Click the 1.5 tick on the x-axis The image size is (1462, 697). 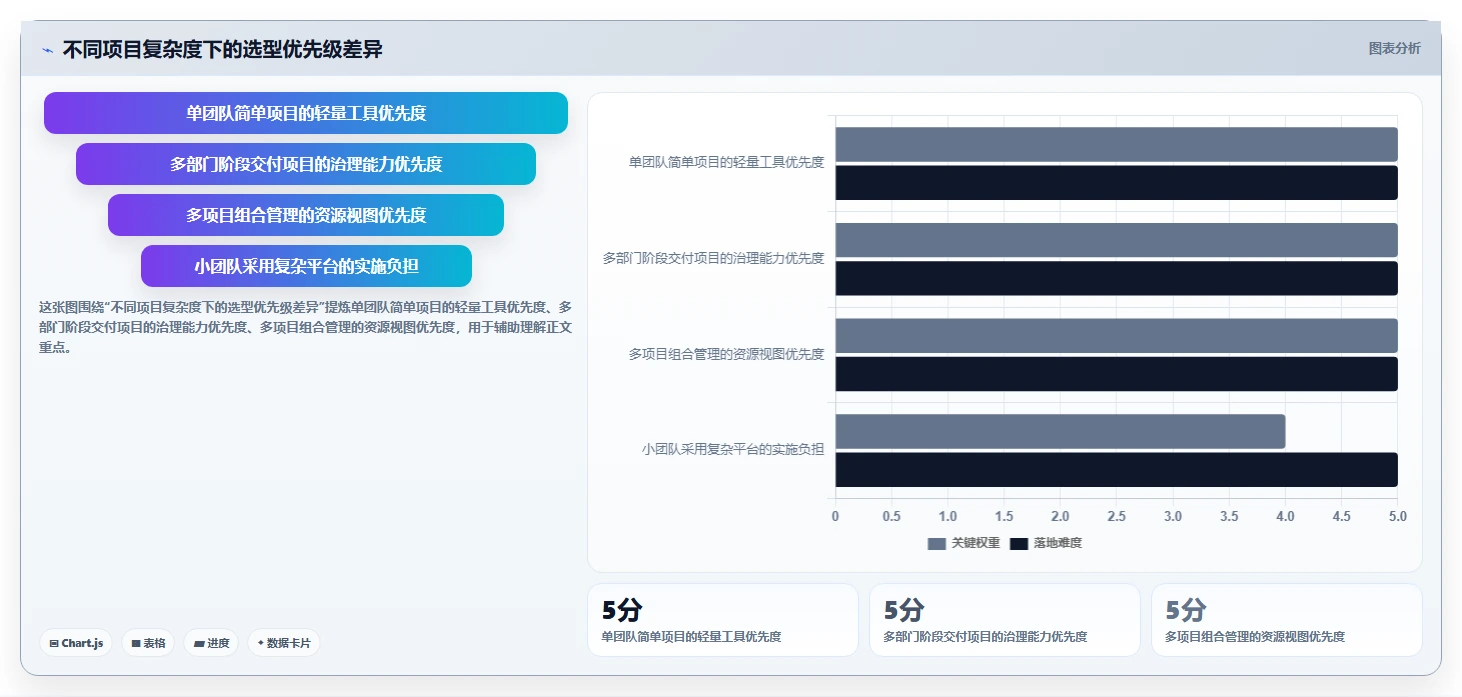pos(1004,516)
